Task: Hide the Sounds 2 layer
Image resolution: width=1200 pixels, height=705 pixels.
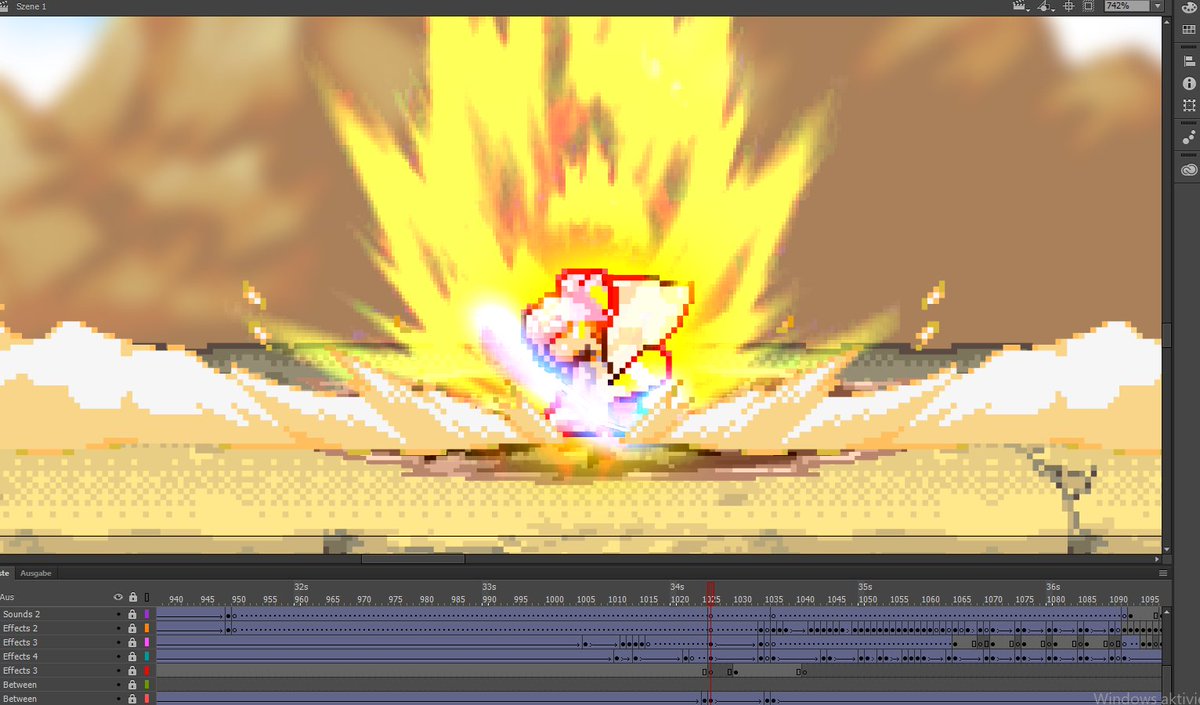Action: pyautogui.click(x=118, y=614)
